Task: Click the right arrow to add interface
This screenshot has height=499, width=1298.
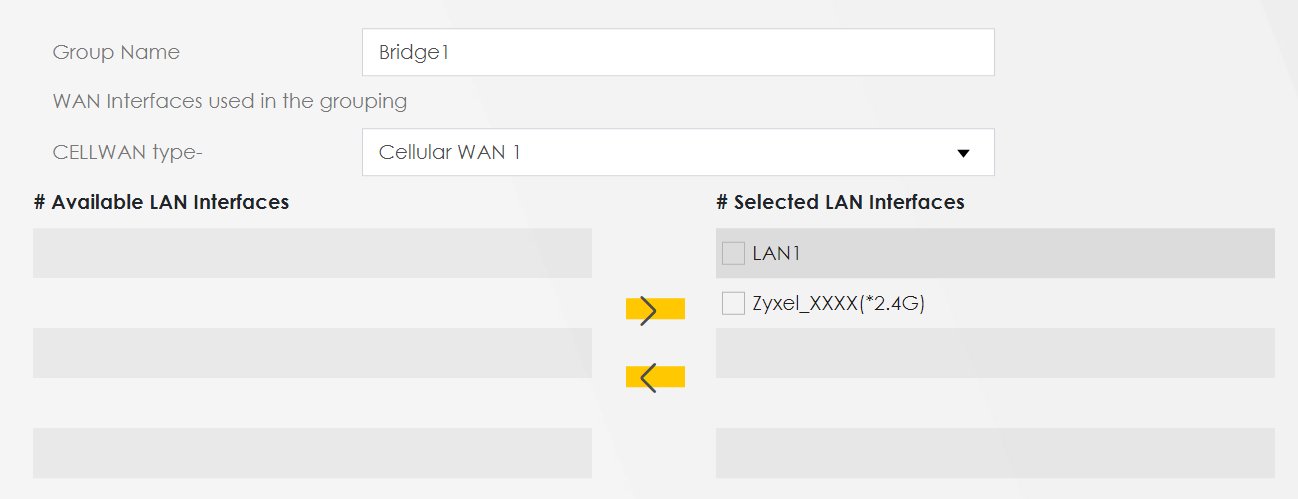Action: click(654, 311)
